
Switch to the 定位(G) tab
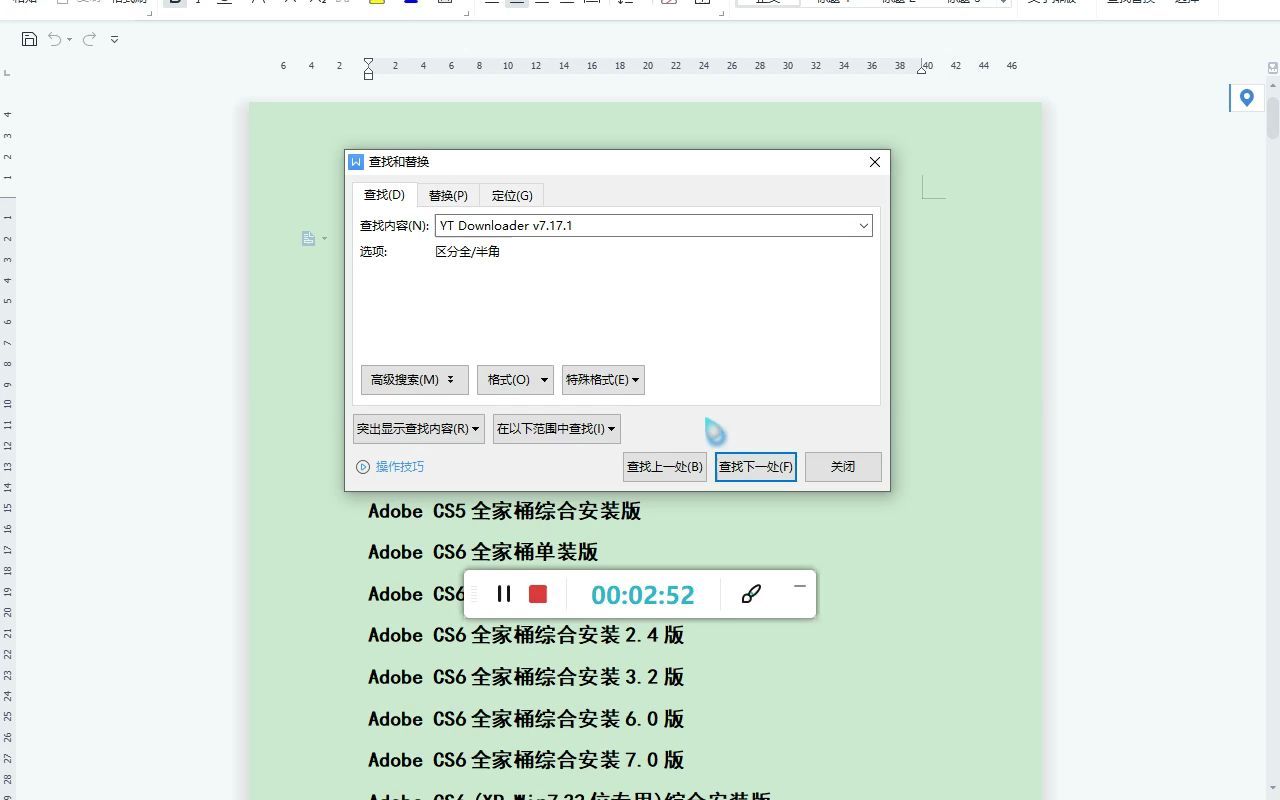click(x=511, y=195)
